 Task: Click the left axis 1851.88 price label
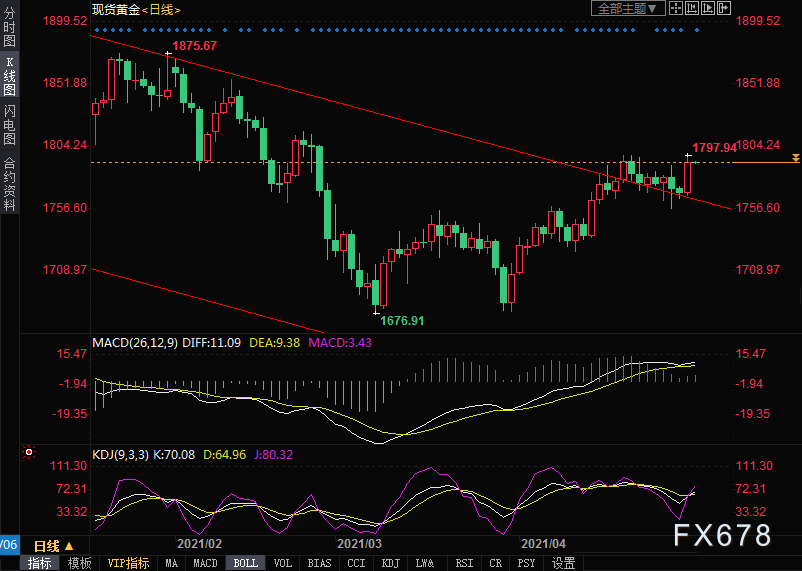pyautogui.click(x=65, y=82)
